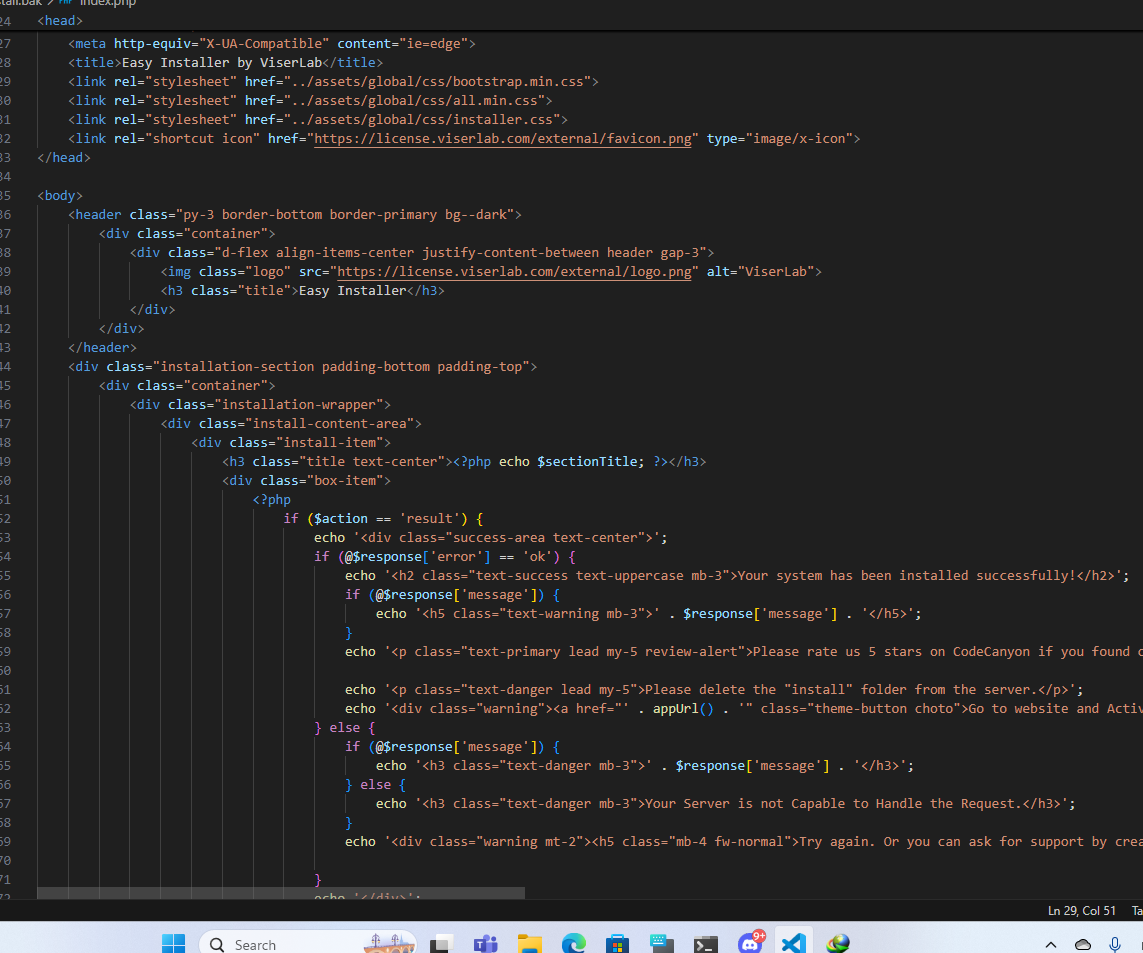Switch to Visual Studio Code taskbar icon
1143x953 pixels.
[x=794, y=943]
